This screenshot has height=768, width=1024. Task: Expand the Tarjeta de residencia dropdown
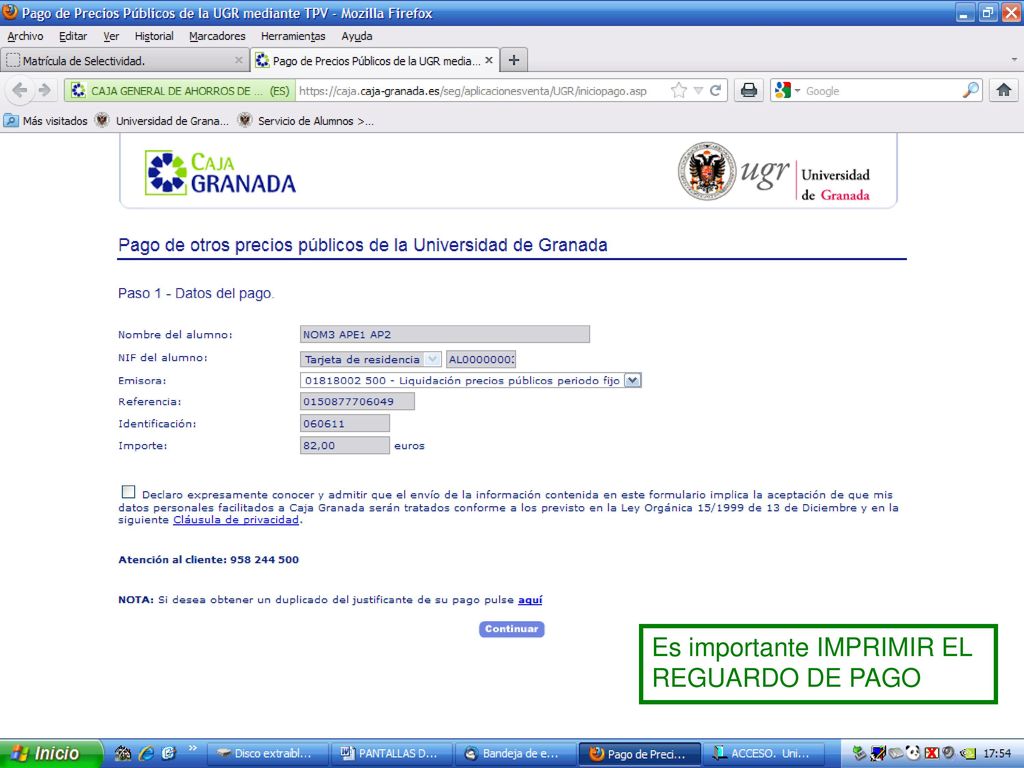432,359
